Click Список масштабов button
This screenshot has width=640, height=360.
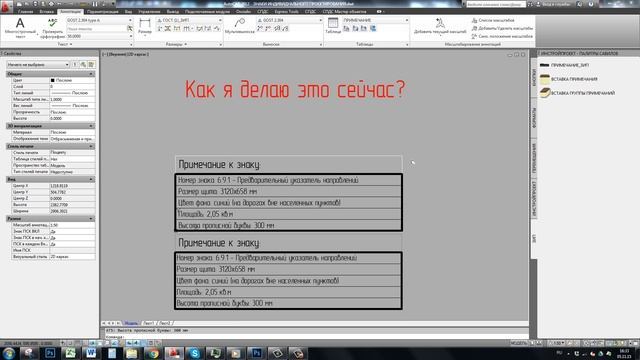click(493, 20)
